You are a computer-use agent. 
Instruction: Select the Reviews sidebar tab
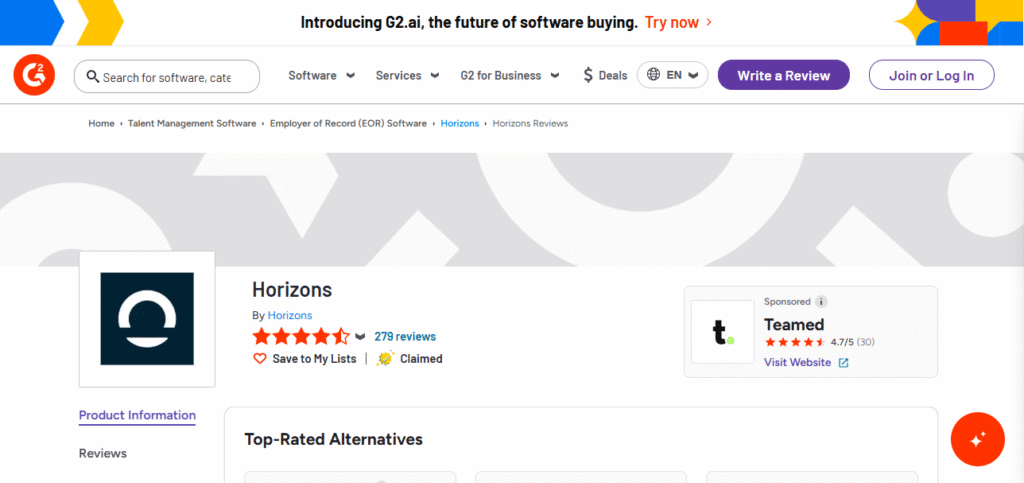[x=103, y=453]
